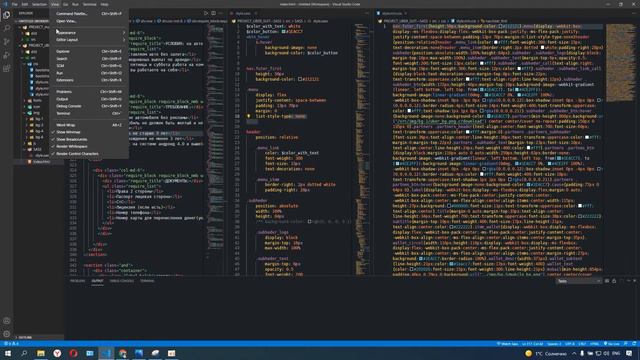This screenshot has height=360, width=640.
Task: Open File Explorer from taskbar
Action: (41, 353)
